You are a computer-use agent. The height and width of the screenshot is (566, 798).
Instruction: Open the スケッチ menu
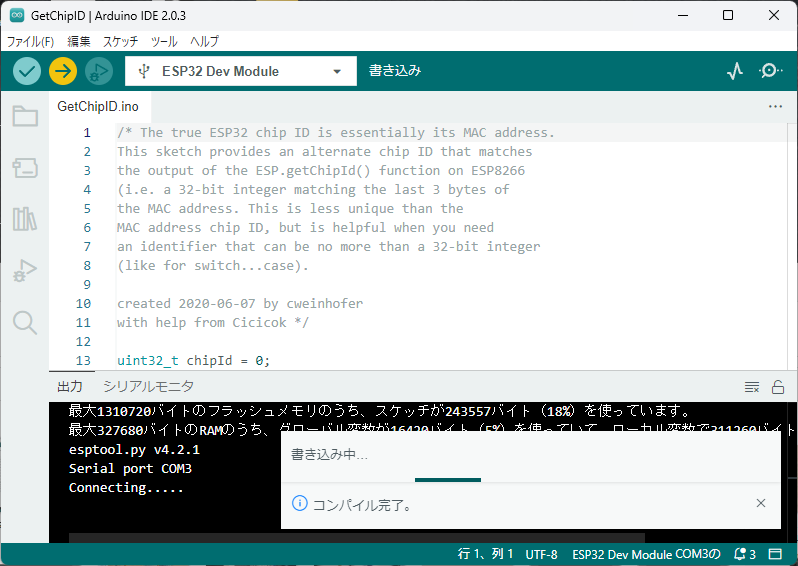pos(120,42)
